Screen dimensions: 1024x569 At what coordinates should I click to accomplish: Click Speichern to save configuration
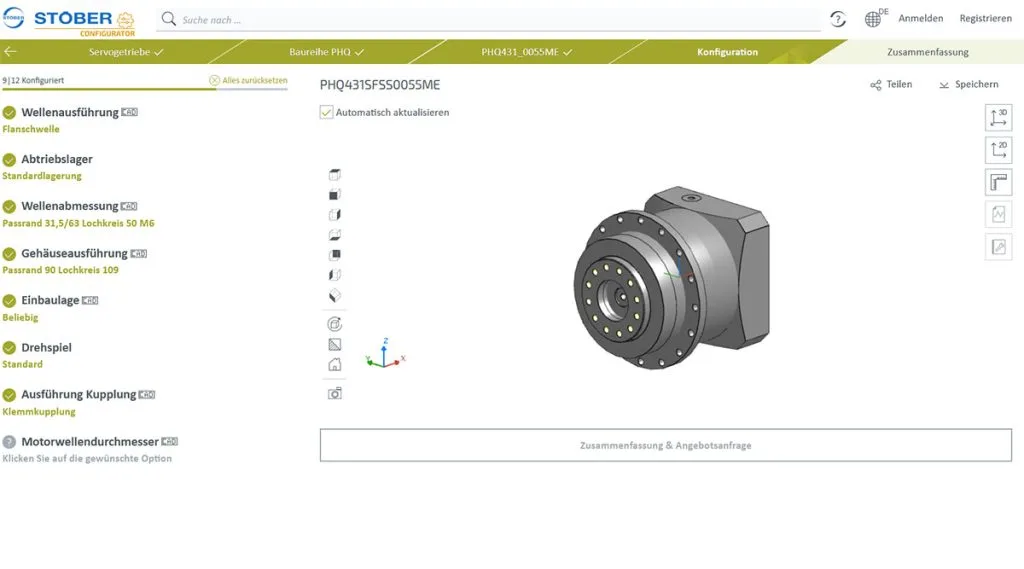tap(968, 84)
